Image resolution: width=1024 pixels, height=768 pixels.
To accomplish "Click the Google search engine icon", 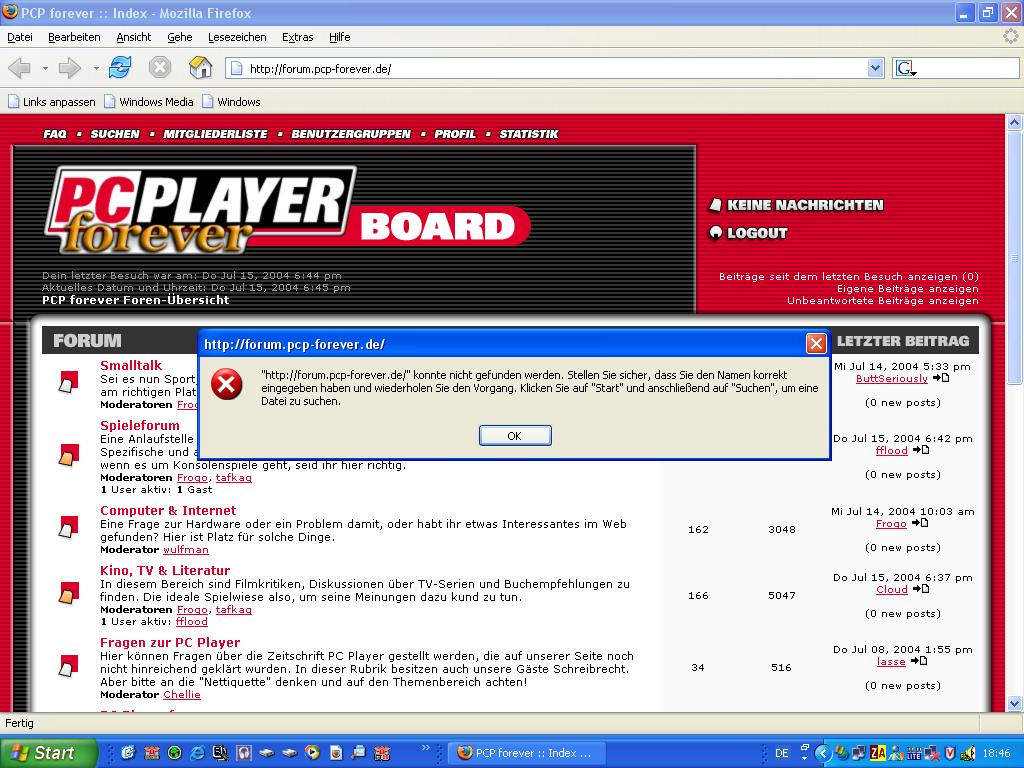I will [906, 68].
